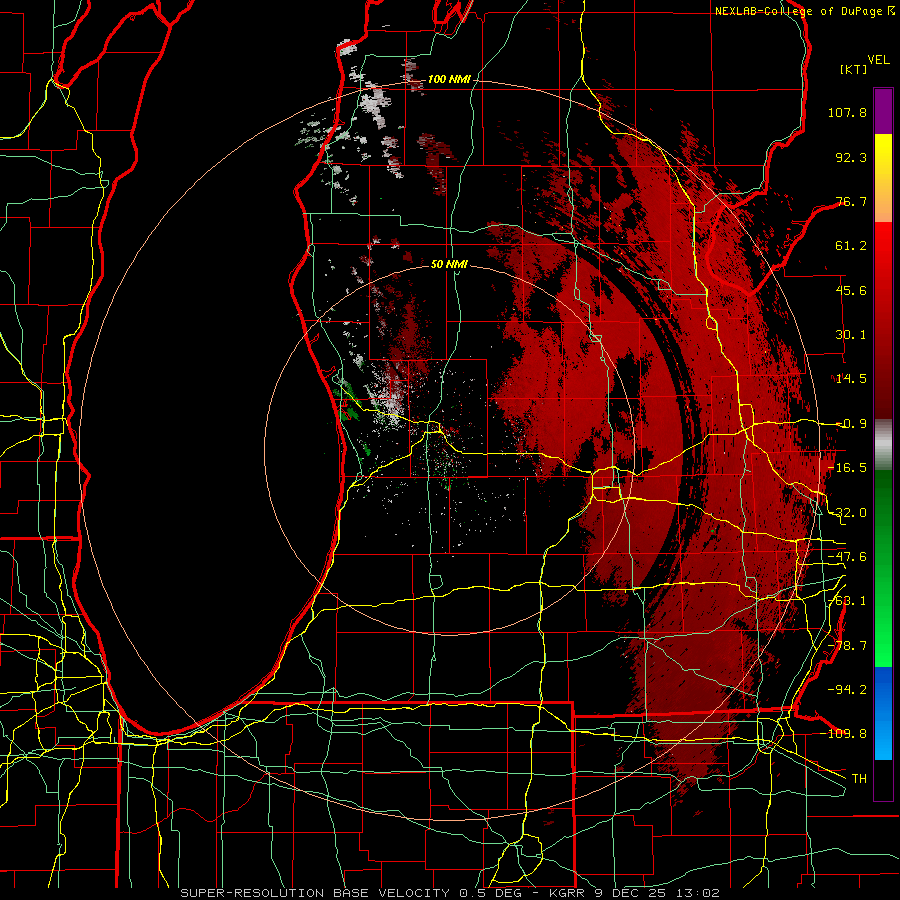Click the TH legend label
Viewport: 900px width, 900px height.
coord(859,778)
